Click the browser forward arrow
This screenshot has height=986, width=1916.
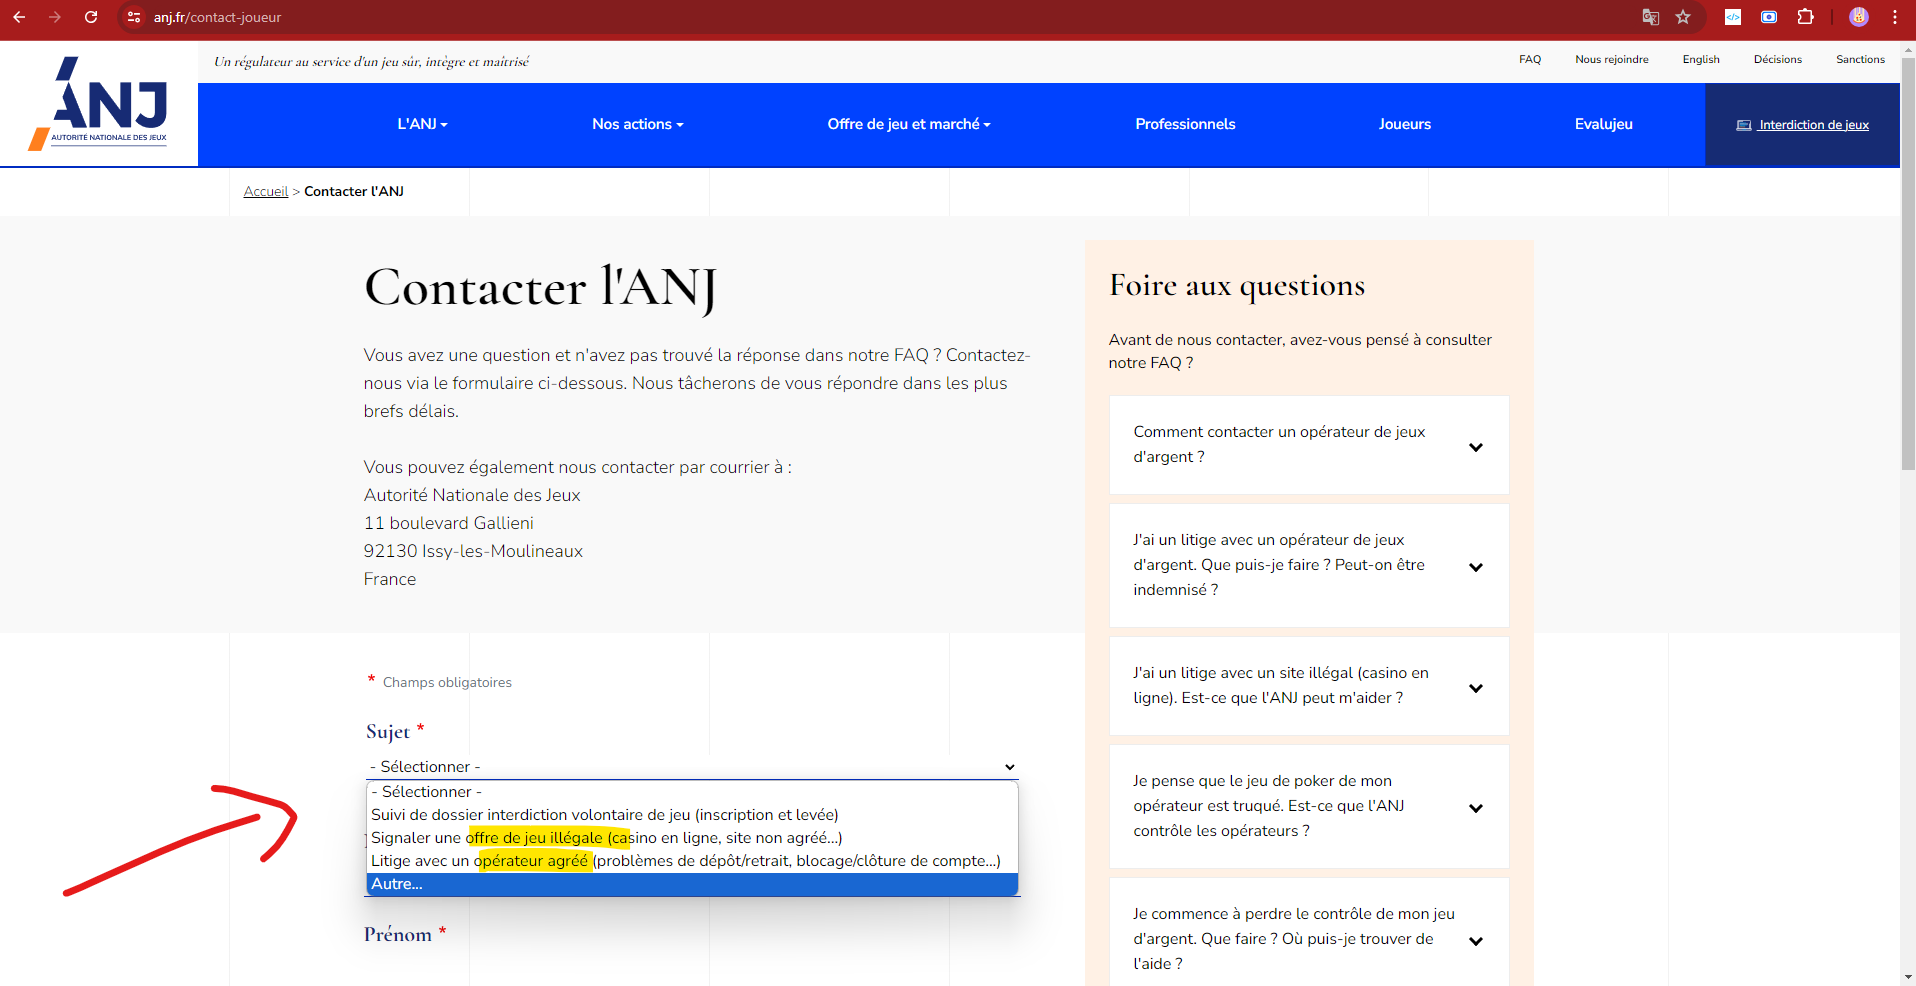(x=55, y=17)
